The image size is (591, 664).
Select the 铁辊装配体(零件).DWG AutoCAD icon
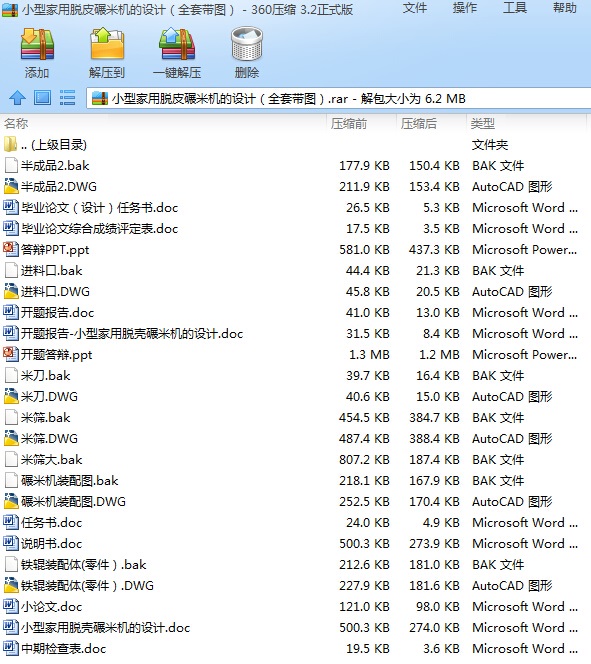(x=11, y=585)
